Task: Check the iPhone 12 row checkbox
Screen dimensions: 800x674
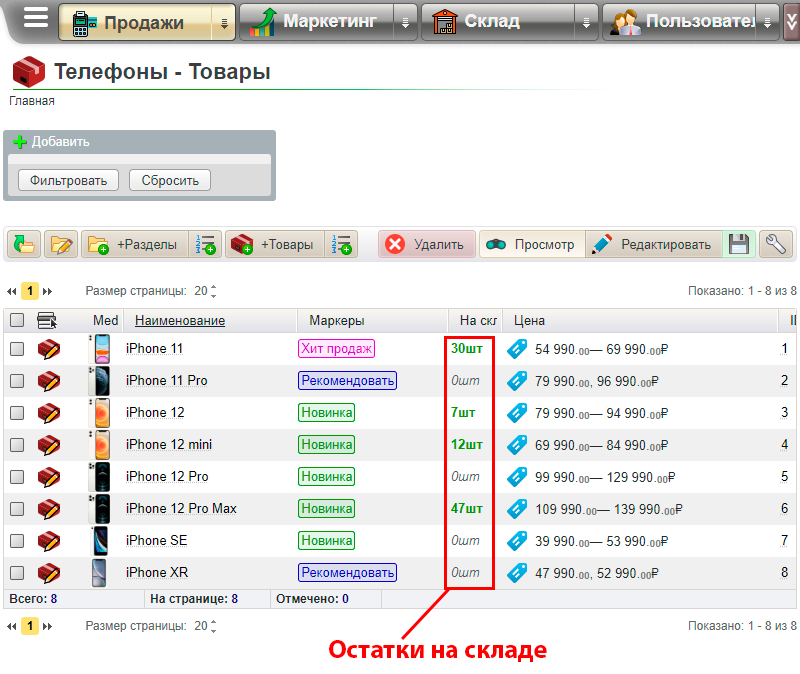Action: coord(17,413)
